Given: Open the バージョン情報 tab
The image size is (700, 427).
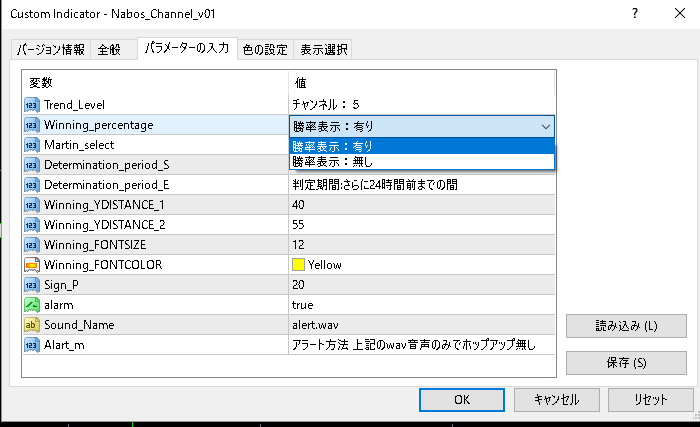Looking at the screenshot, I should coord(51,50).
